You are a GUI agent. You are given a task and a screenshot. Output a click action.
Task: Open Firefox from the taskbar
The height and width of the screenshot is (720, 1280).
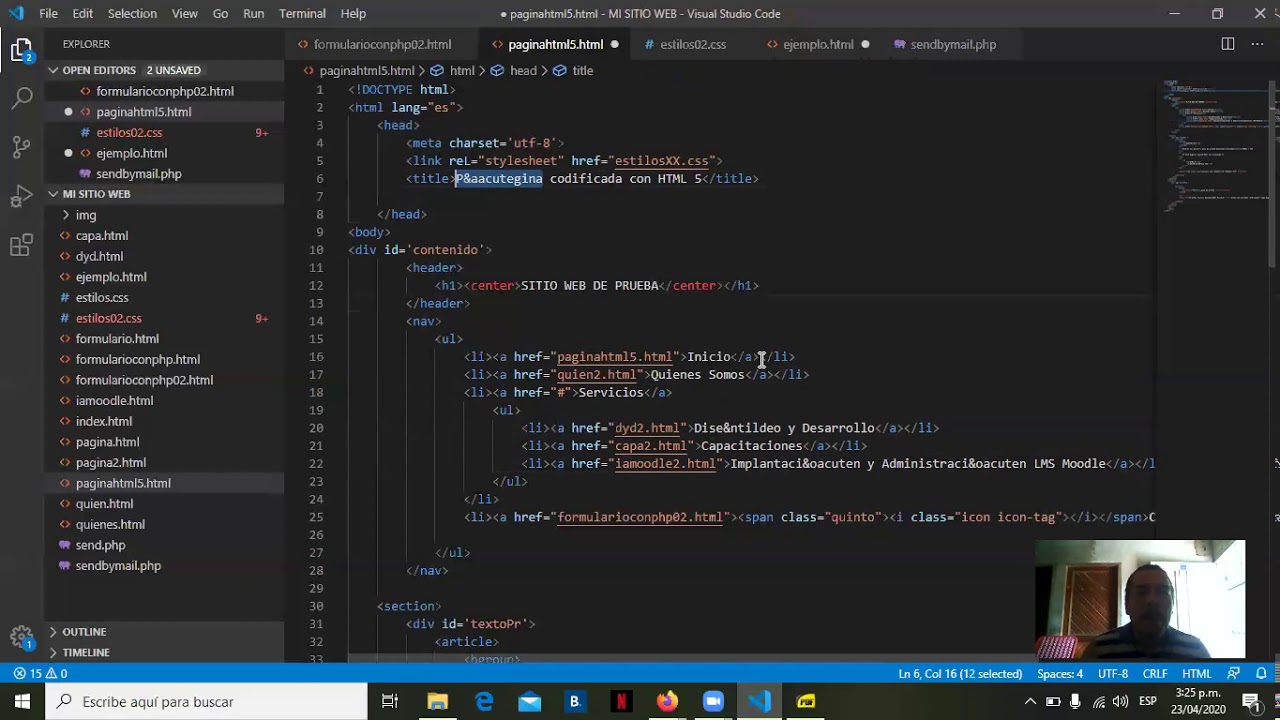click(667, 702)
